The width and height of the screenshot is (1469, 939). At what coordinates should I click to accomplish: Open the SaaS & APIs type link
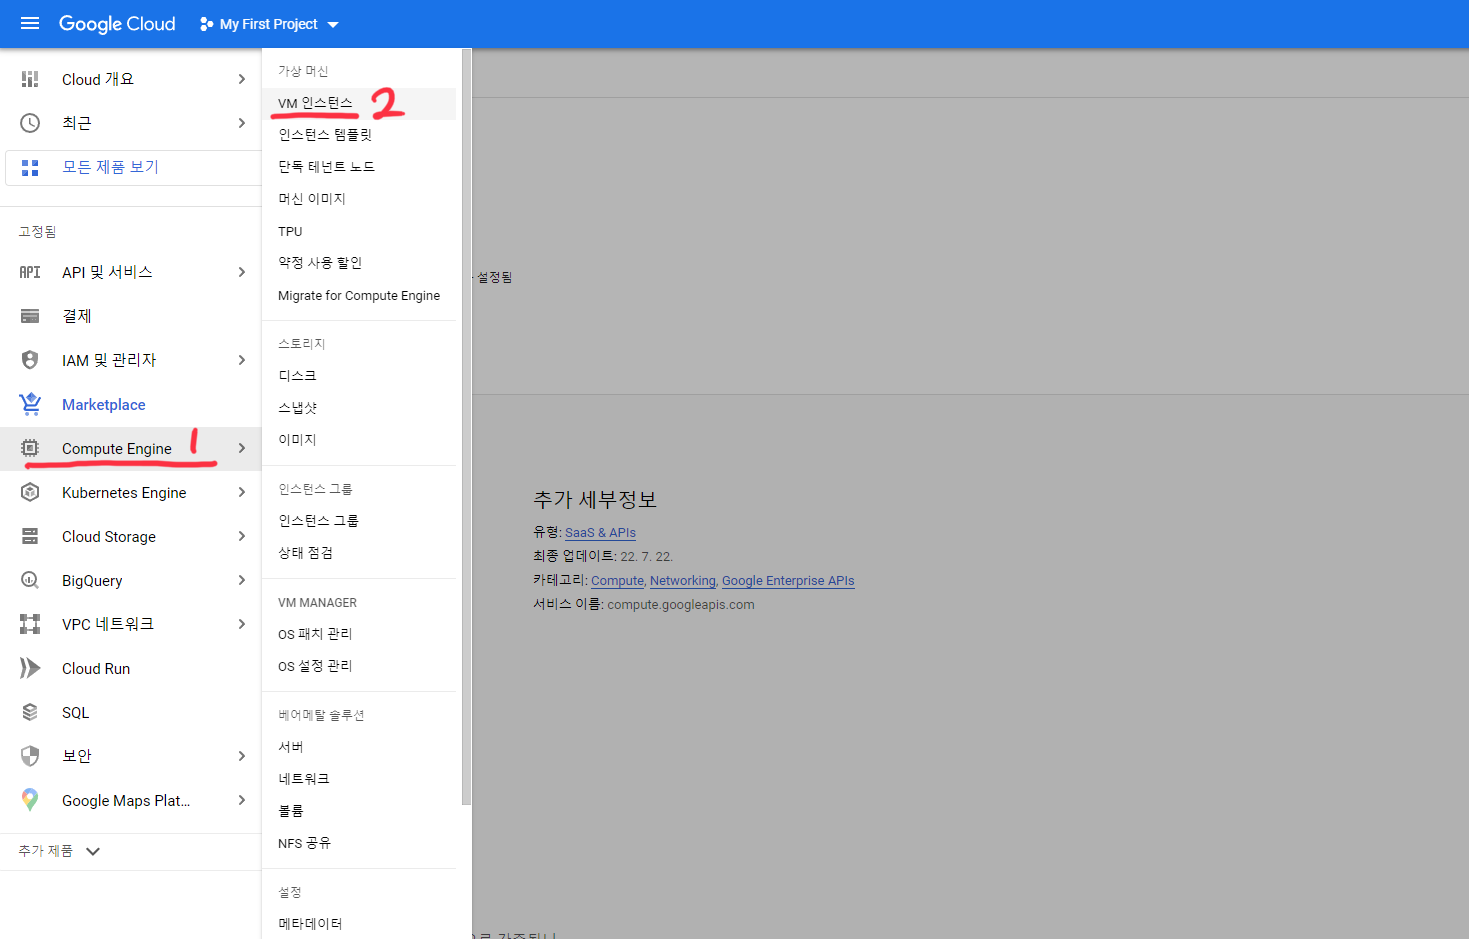point(600,533)
